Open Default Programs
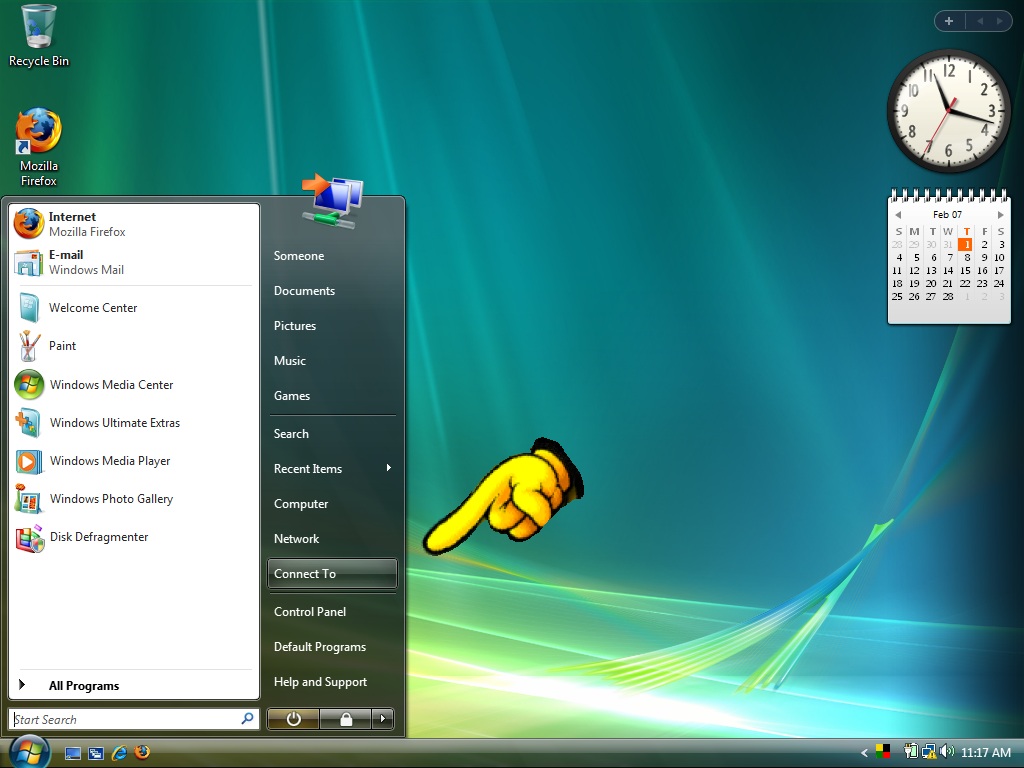Image resolution: width=1024 pixels, height=768 pixels. [x=320, y=647]
